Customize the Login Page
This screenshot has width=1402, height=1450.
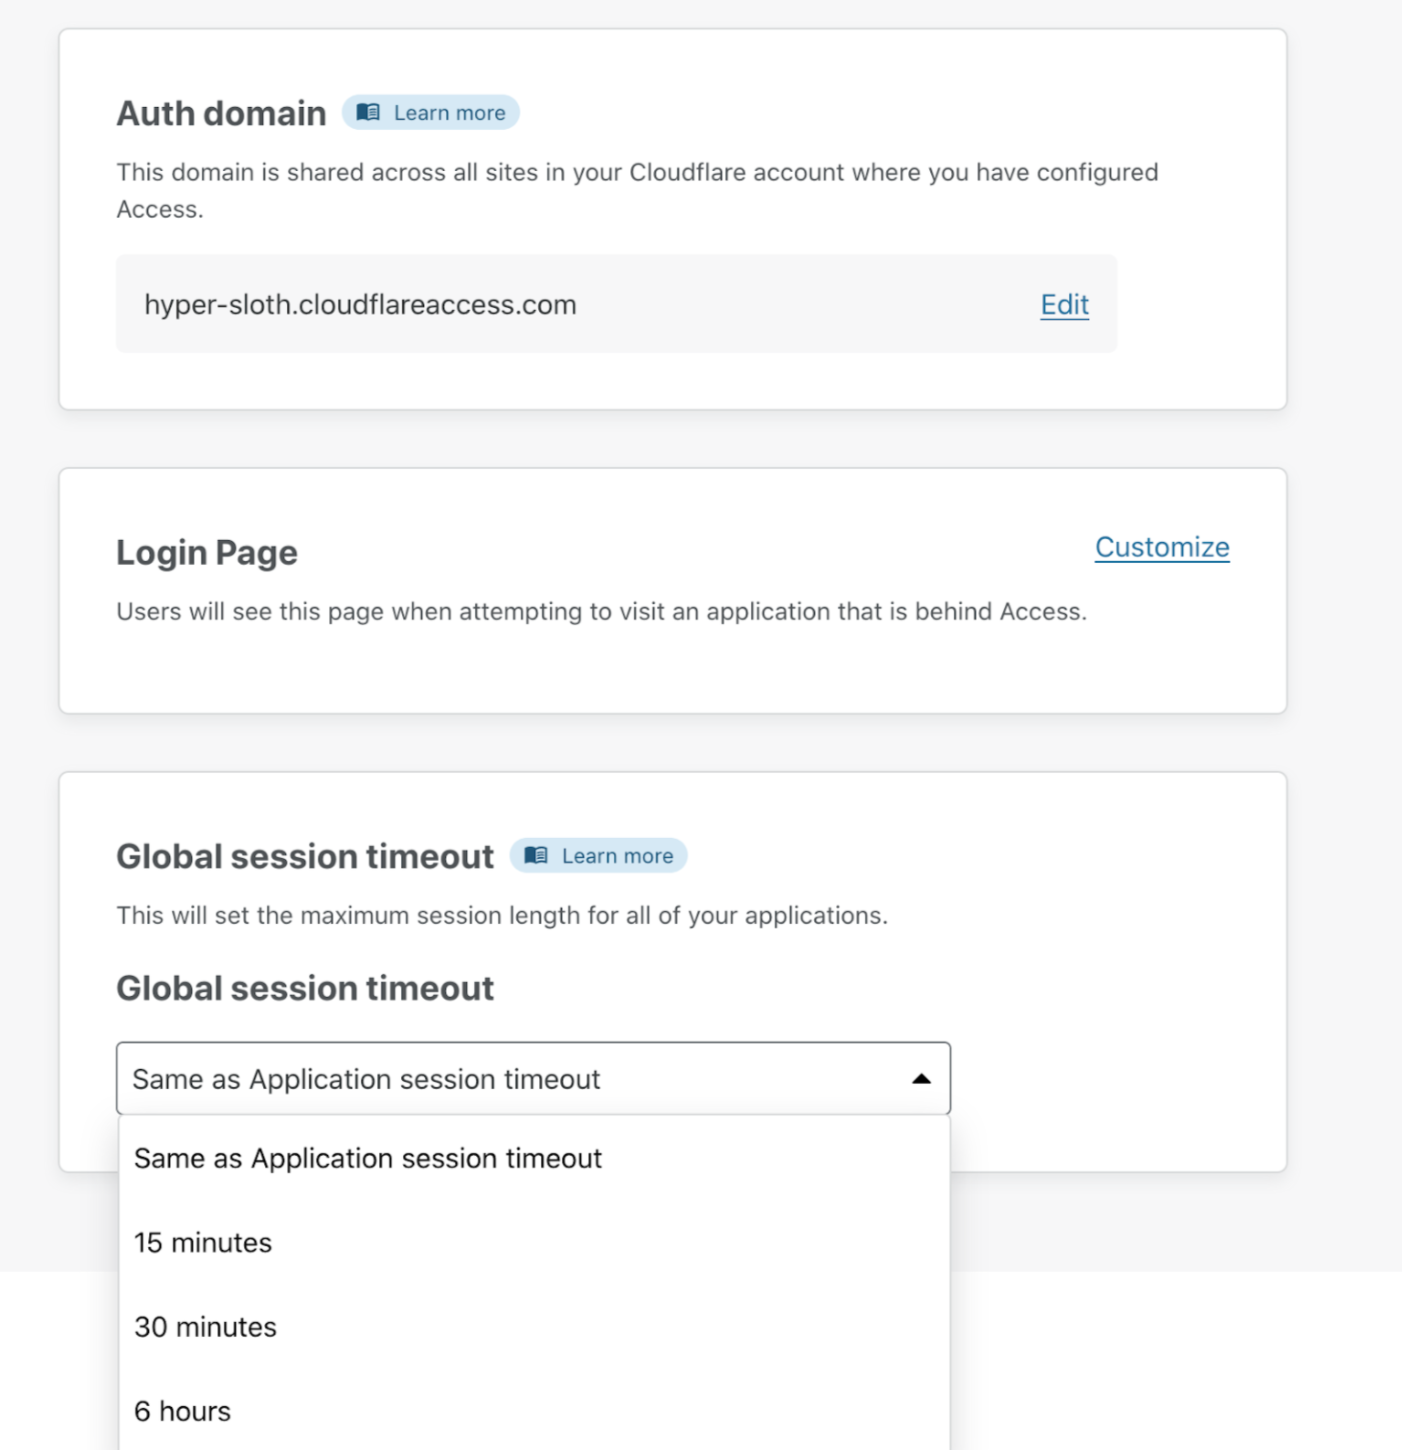(x=1161, y=547)
